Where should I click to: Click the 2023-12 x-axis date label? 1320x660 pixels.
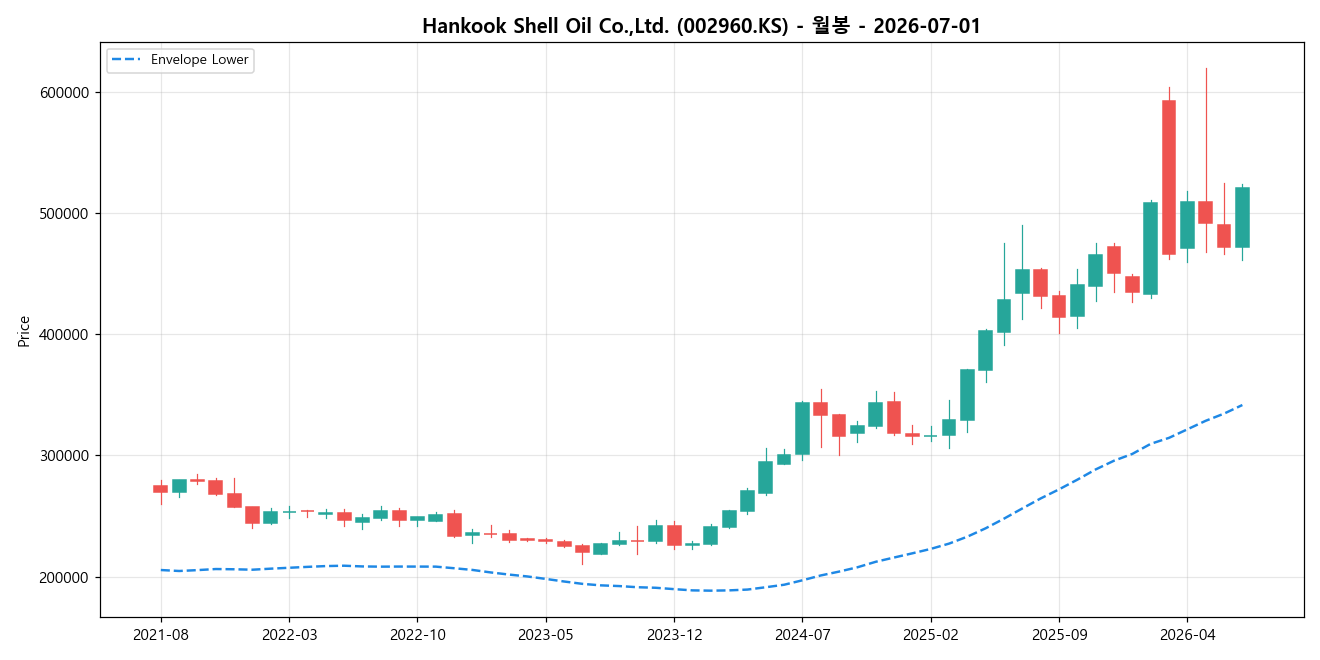pyautogui.click(x=675, y=635)
